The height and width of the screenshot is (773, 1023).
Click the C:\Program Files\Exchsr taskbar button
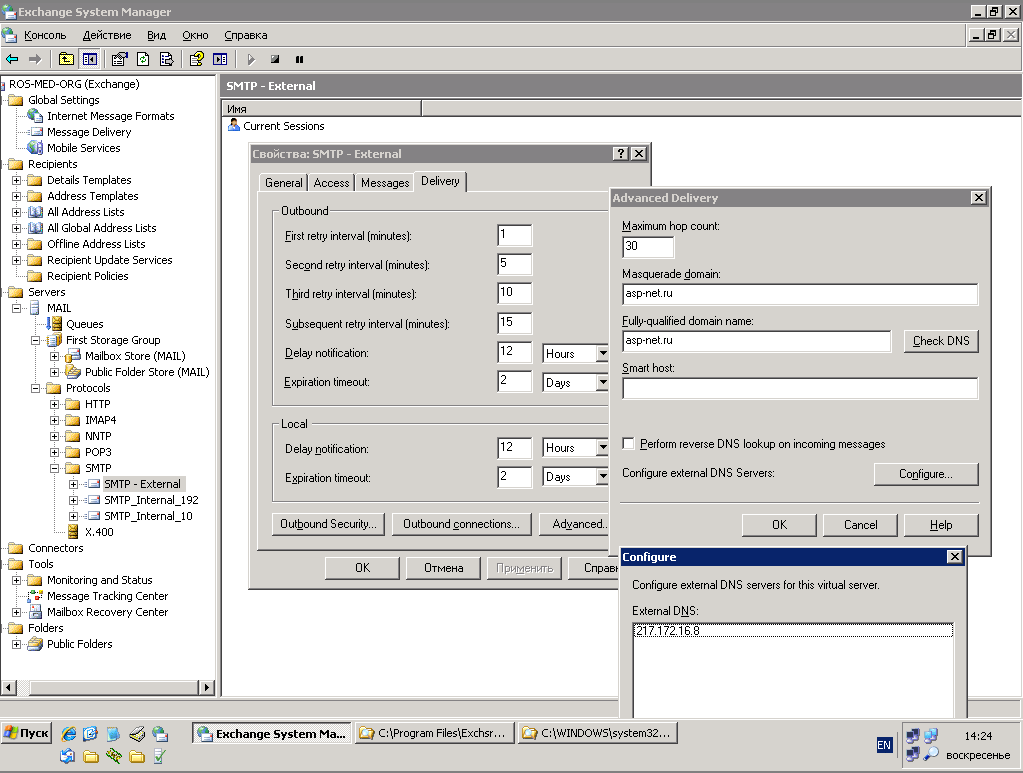pos(435,733)
